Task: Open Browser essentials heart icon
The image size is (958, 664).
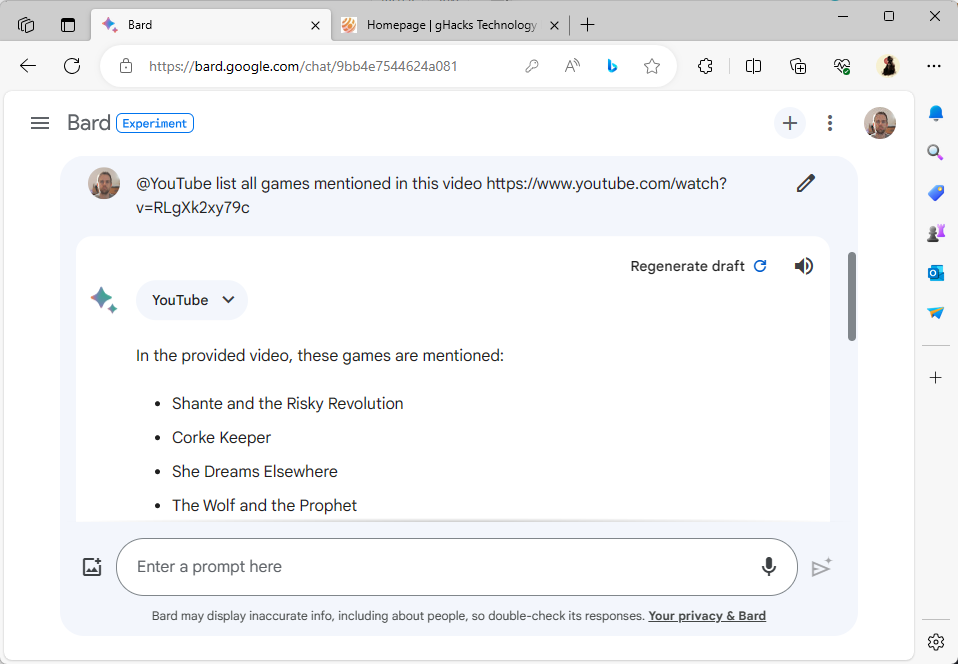Action: (x=842, y=66)
